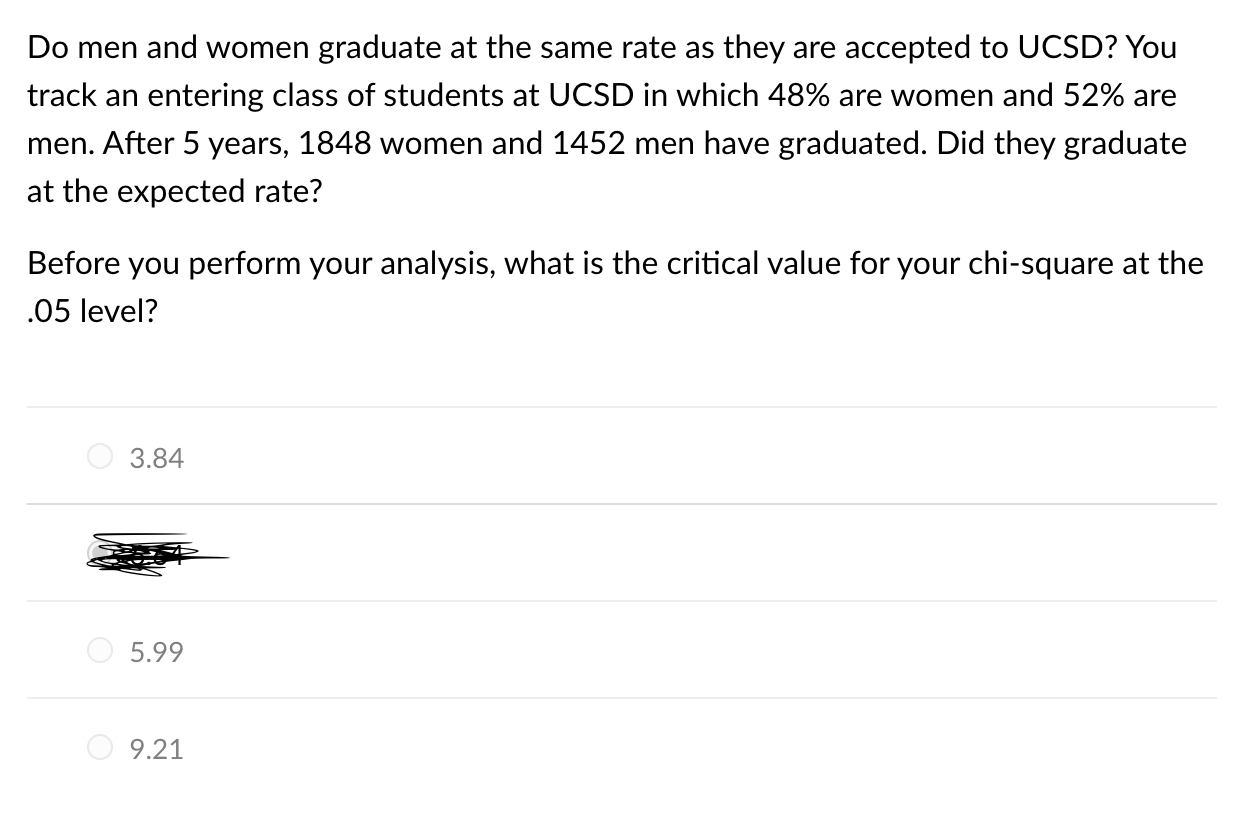Pick the 9.21 radio button option
This screenshot has width=1253, height=825.
tap(100, 748)
